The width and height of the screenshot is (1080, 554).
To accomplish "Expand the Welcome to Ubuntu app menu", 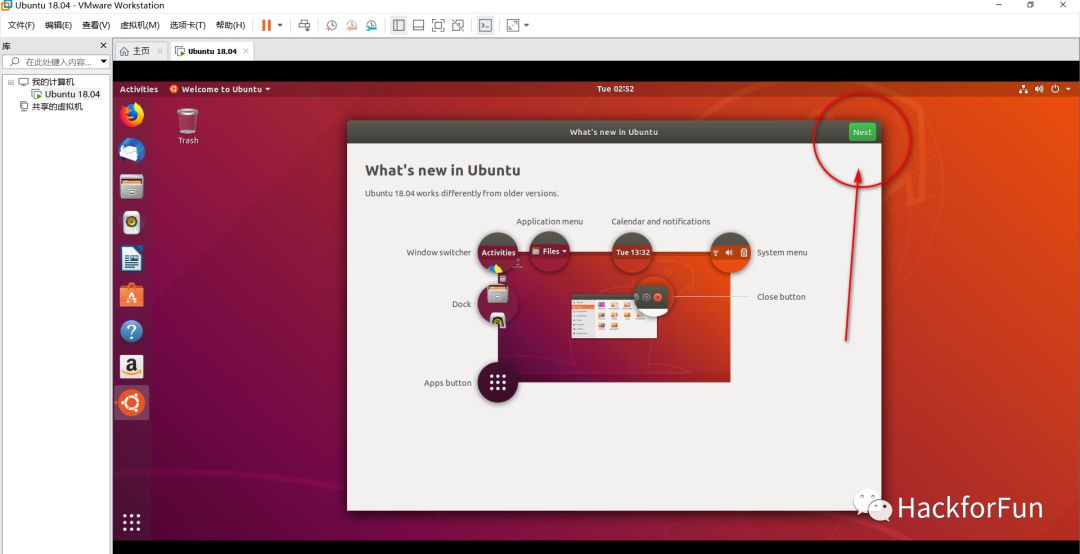I will point(221,89).
